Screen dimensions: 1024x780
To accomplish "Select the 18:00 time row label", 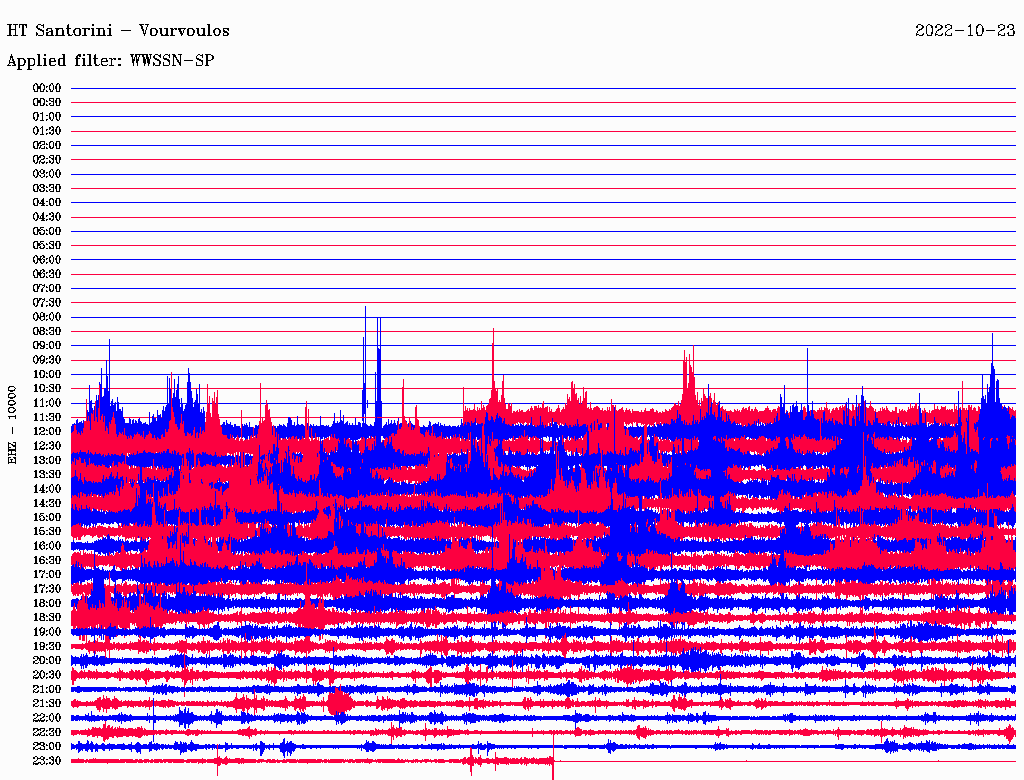I will 47,603.
